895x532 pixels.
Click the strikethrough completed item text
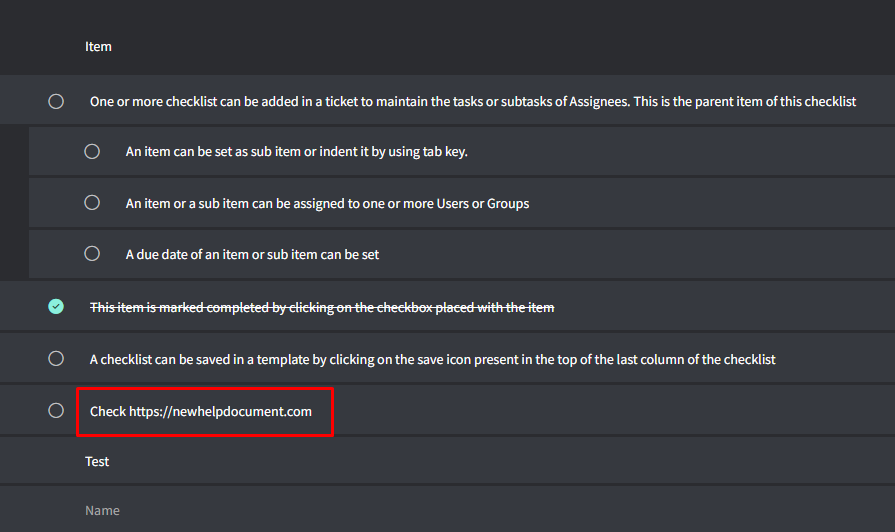(x=322, y=308)
